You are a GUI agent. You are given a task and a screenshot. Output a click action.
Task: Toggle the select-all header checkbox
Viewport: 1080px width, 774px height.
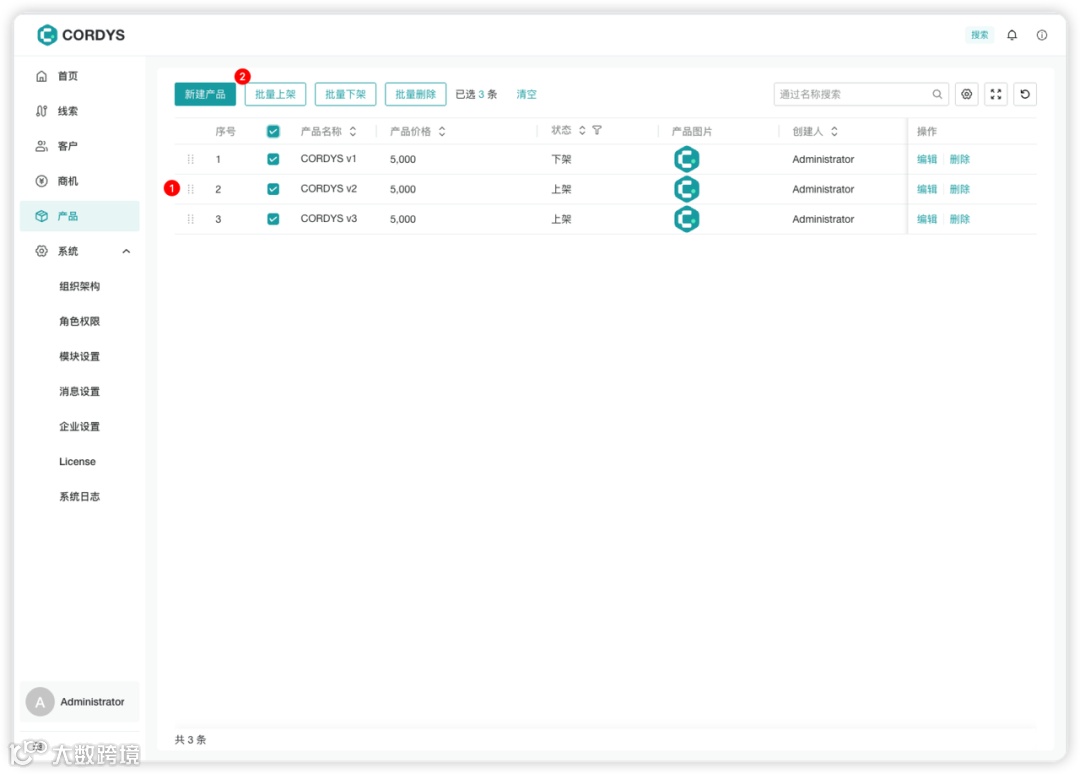(273, 132)
